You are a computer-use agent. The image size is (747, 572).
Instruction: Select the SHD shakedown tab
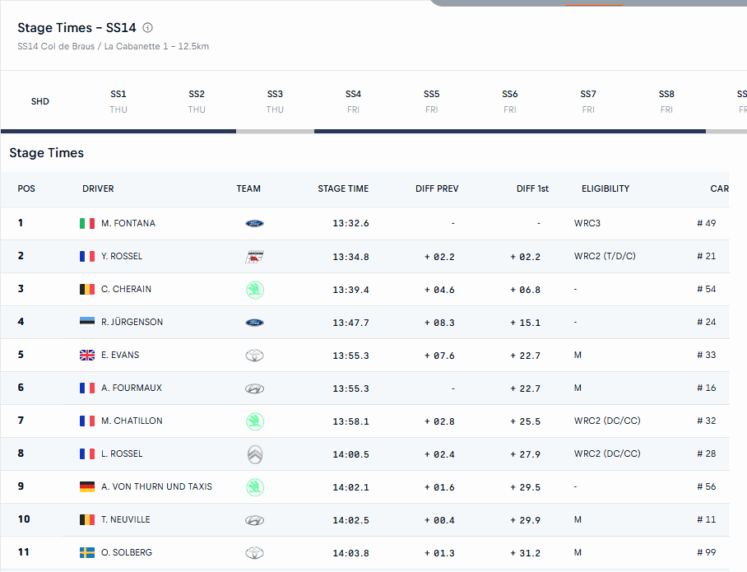click(40, 102)
